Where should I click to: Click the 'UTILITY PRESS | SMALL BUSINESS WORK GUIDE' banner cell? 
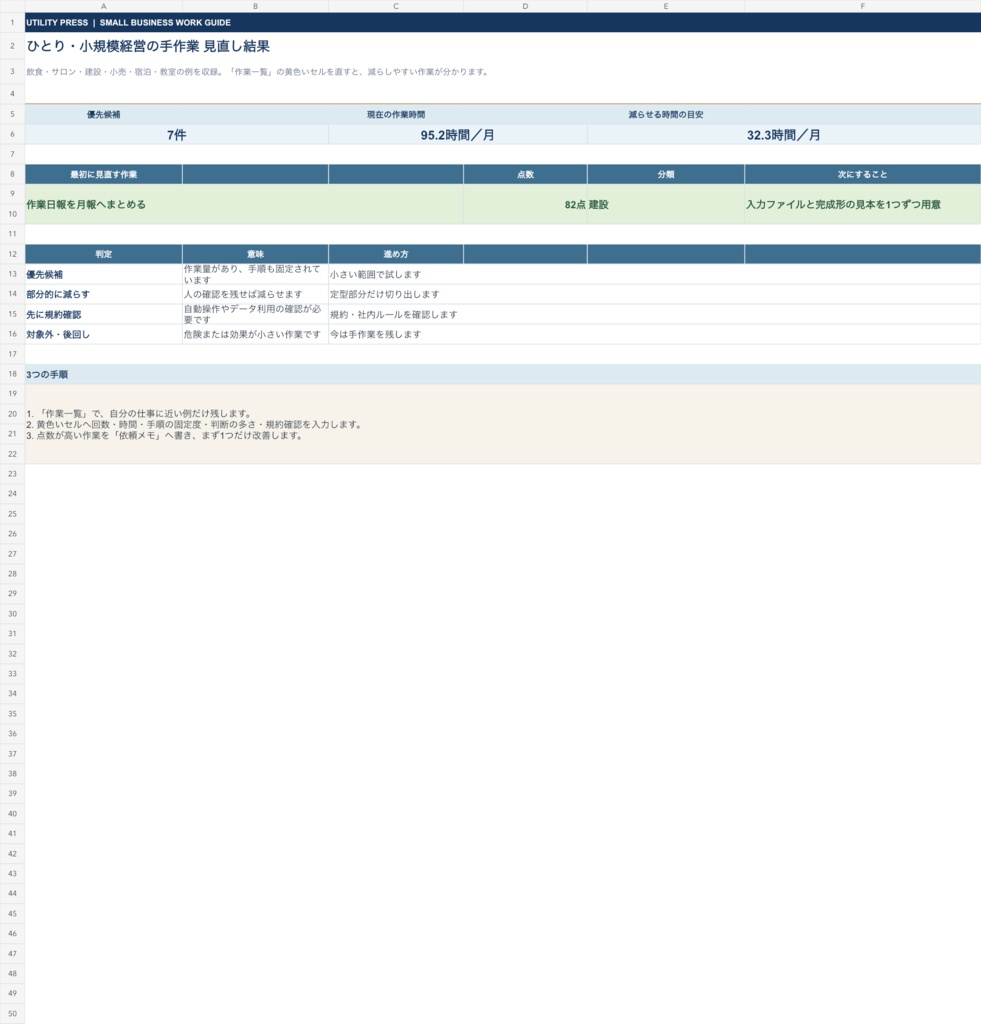pos(503,22)
